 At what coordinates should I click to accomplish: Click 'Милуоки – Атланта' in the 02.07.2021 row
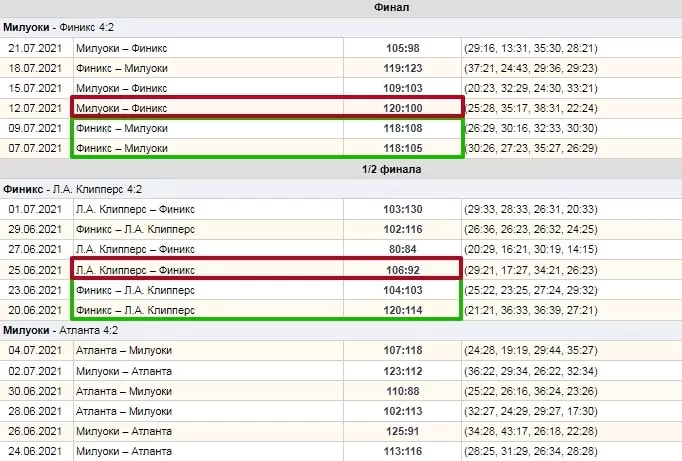click(x=124, y=371)
